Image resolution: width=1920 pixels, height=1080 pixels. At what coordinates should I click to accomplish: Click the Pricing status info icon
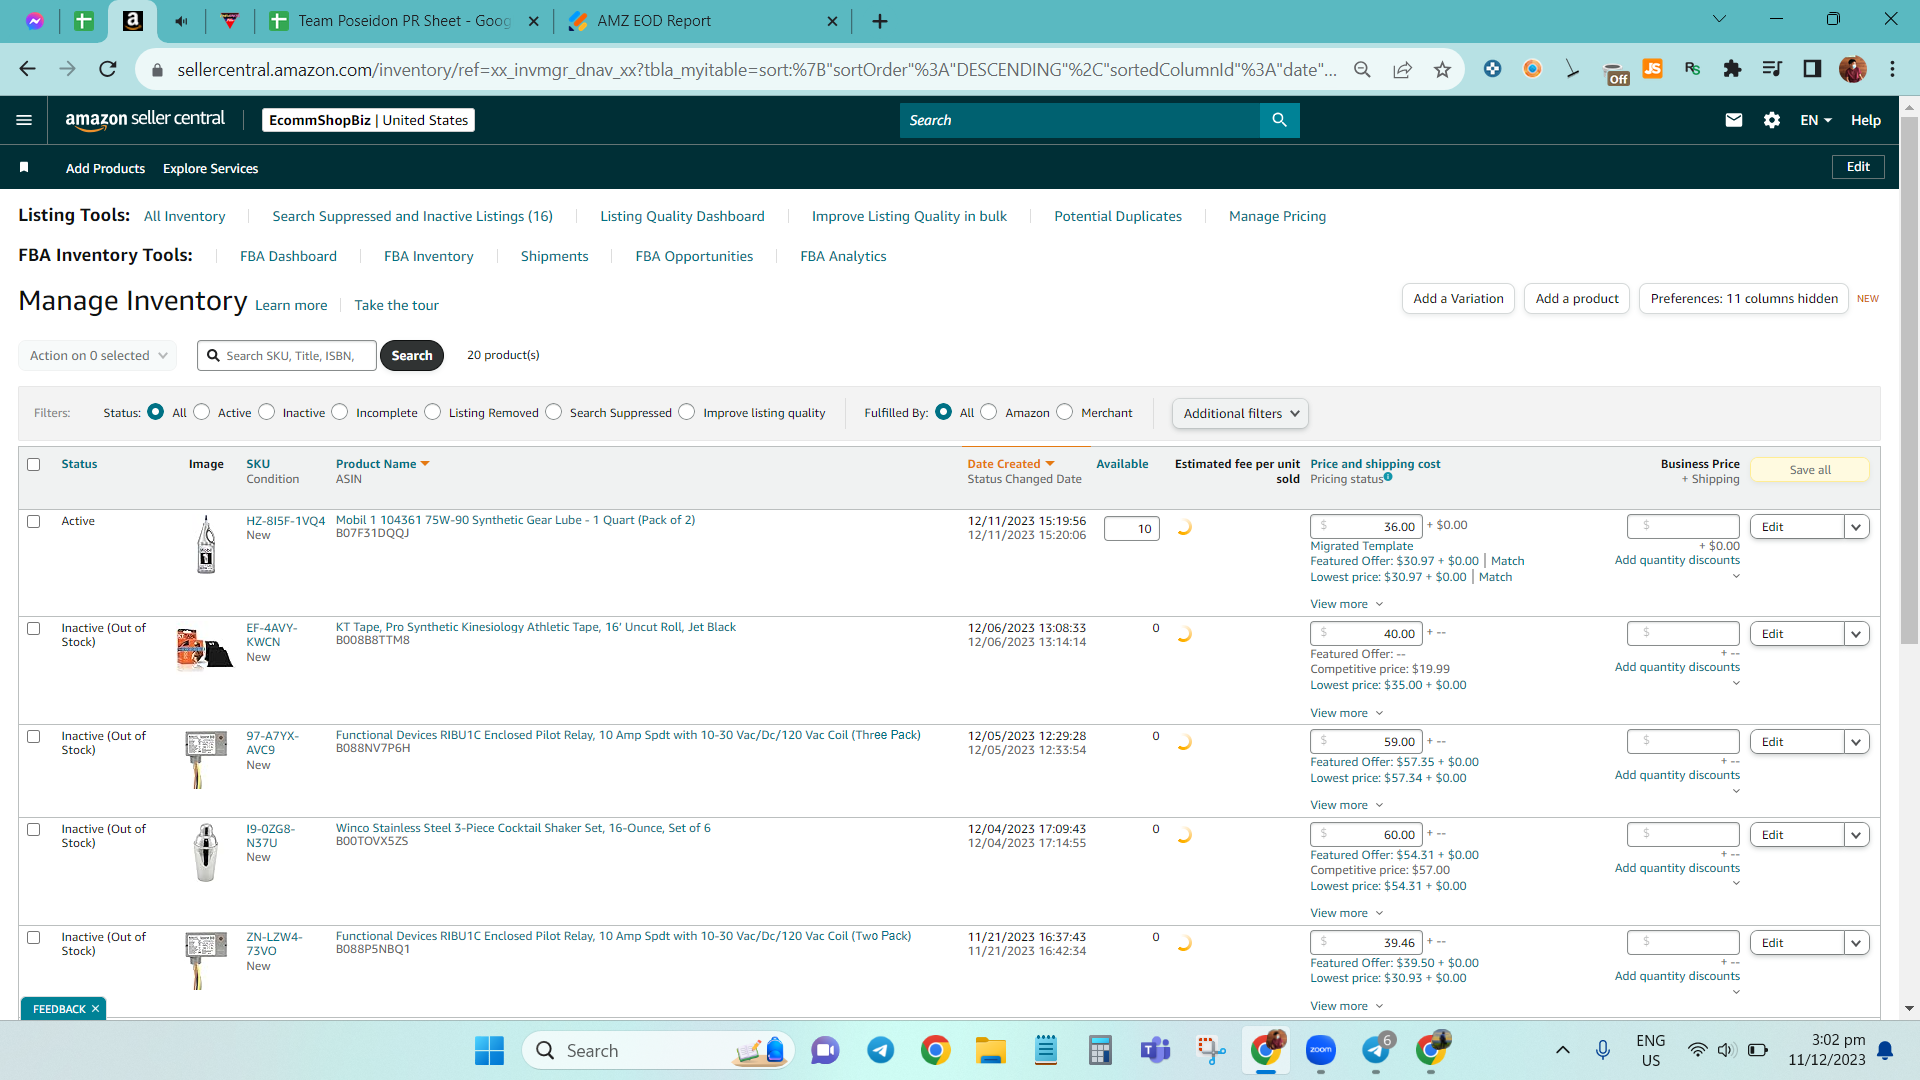1388,477
